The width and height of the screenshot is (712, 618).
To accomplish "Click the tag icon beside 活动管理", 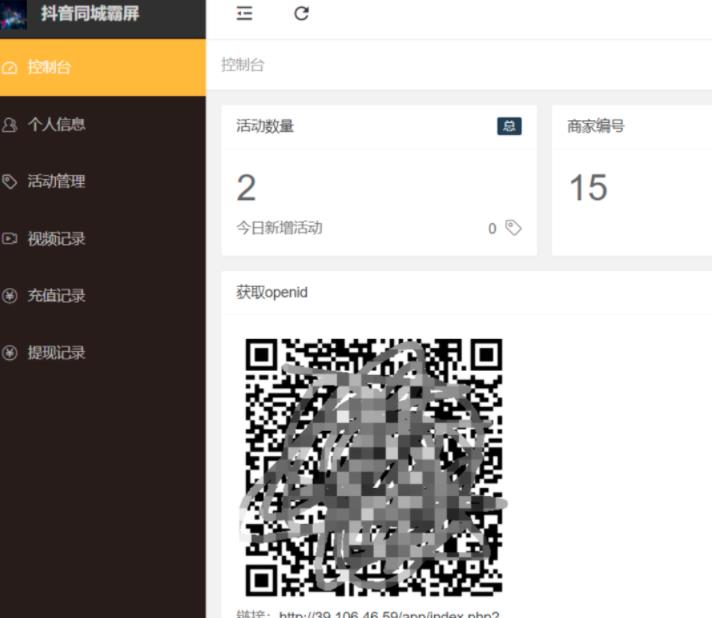I will [10, 182].
